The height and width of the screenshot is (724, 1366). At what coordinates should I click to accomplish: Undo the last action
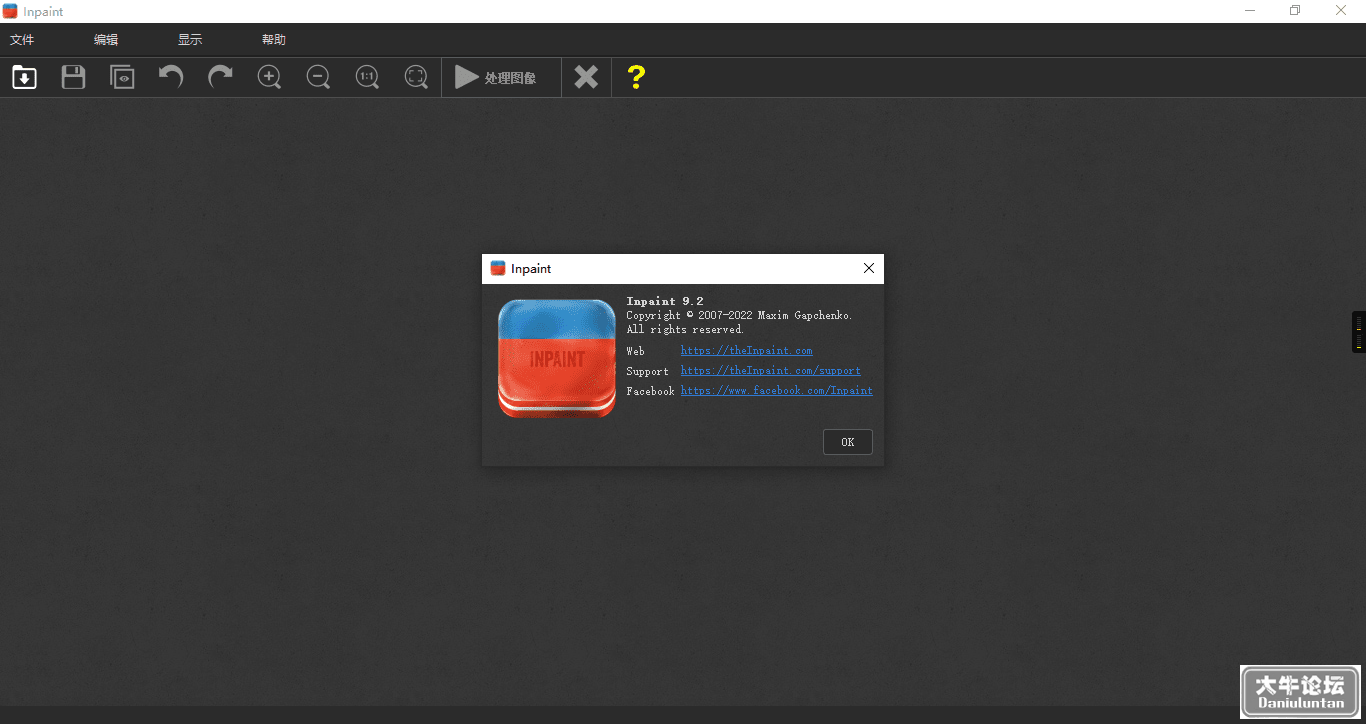tap(171, 77)
